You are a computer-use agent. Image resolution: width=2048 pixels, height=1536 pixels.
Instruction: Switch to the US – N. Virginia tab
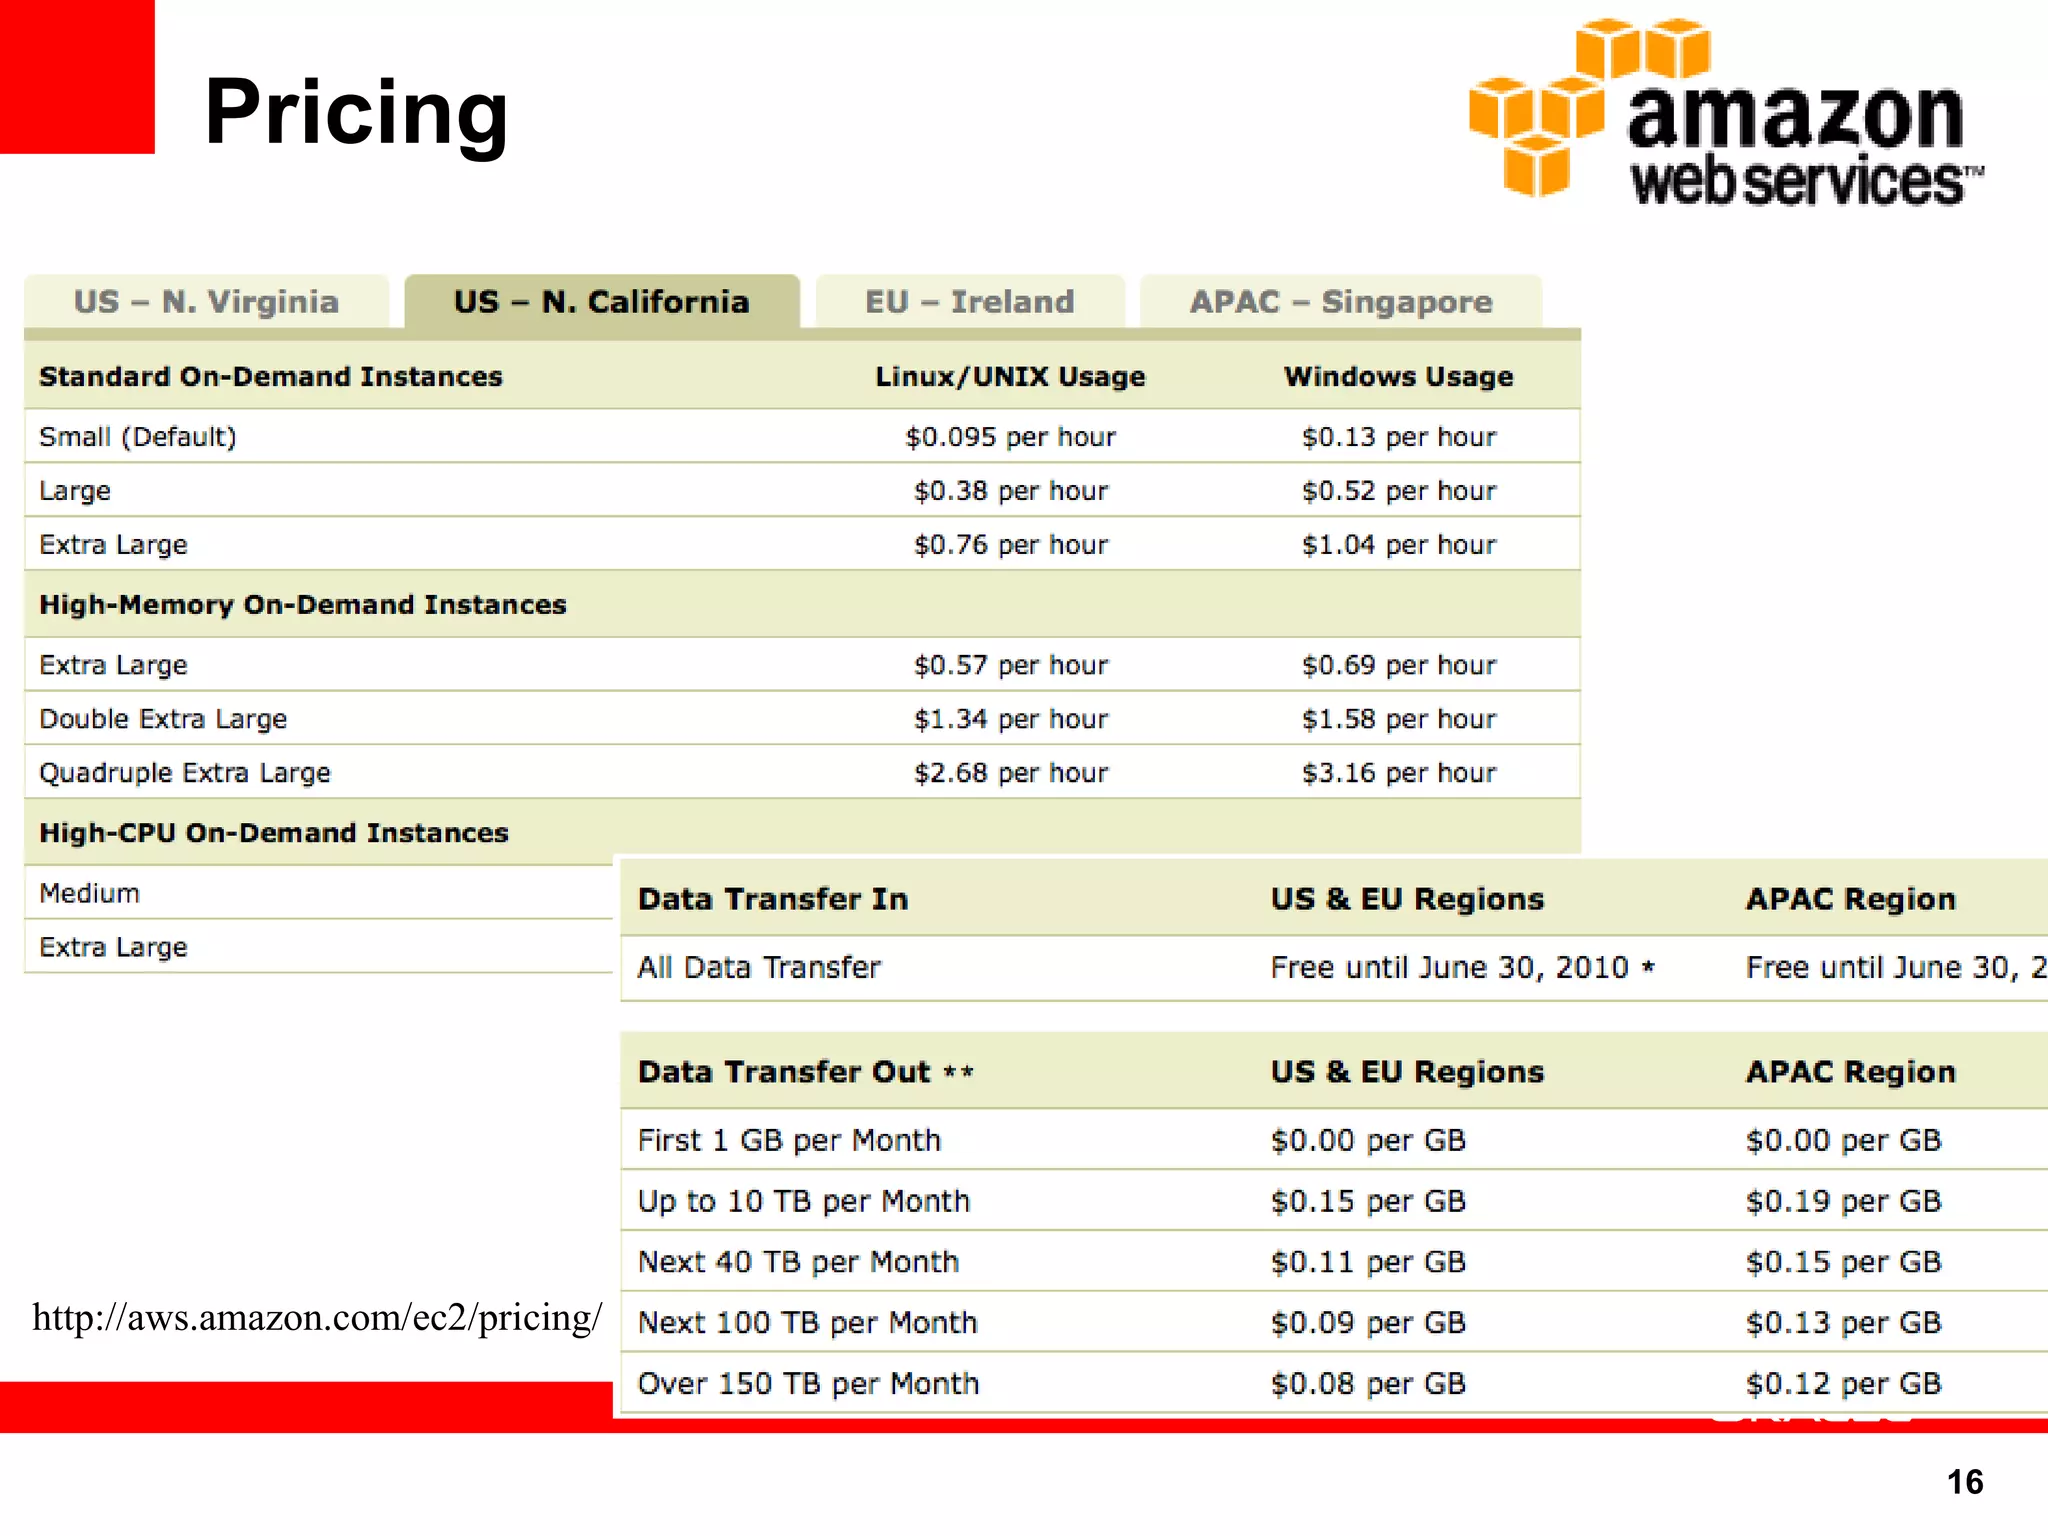(x=207, y=301)
